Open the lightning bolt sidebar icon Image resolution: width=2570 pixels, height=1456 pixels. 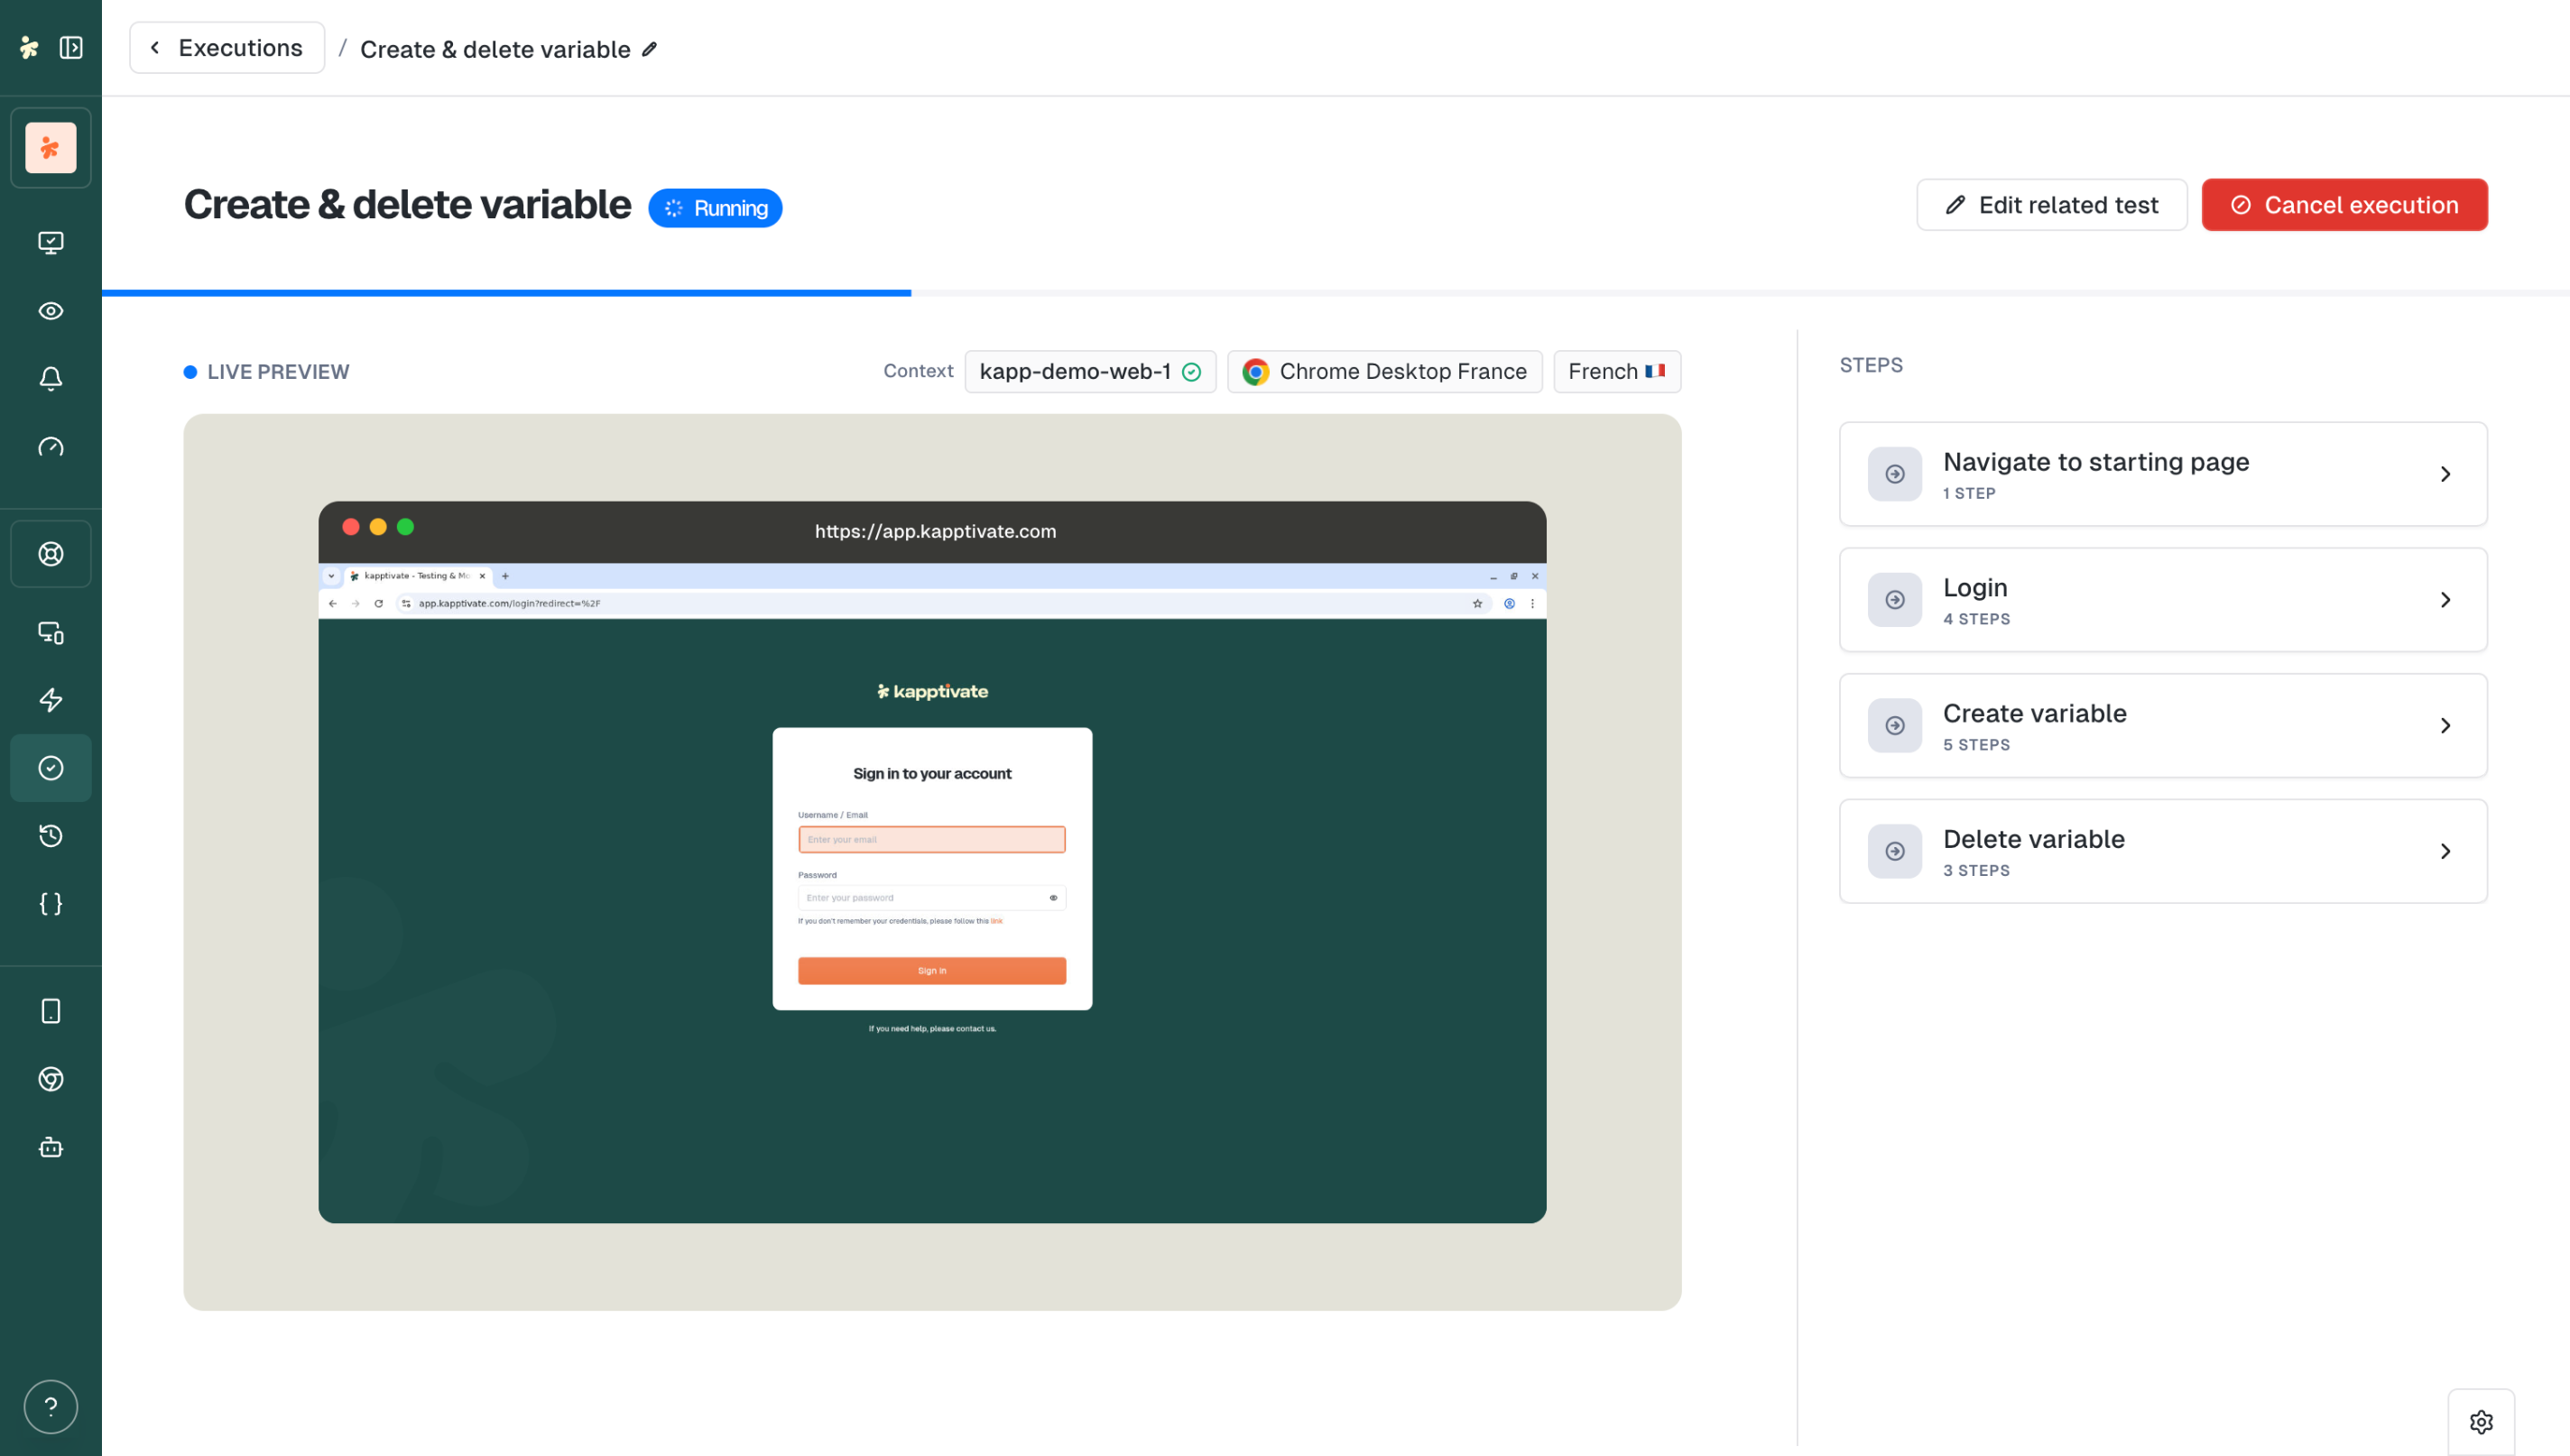coord(51,700)
